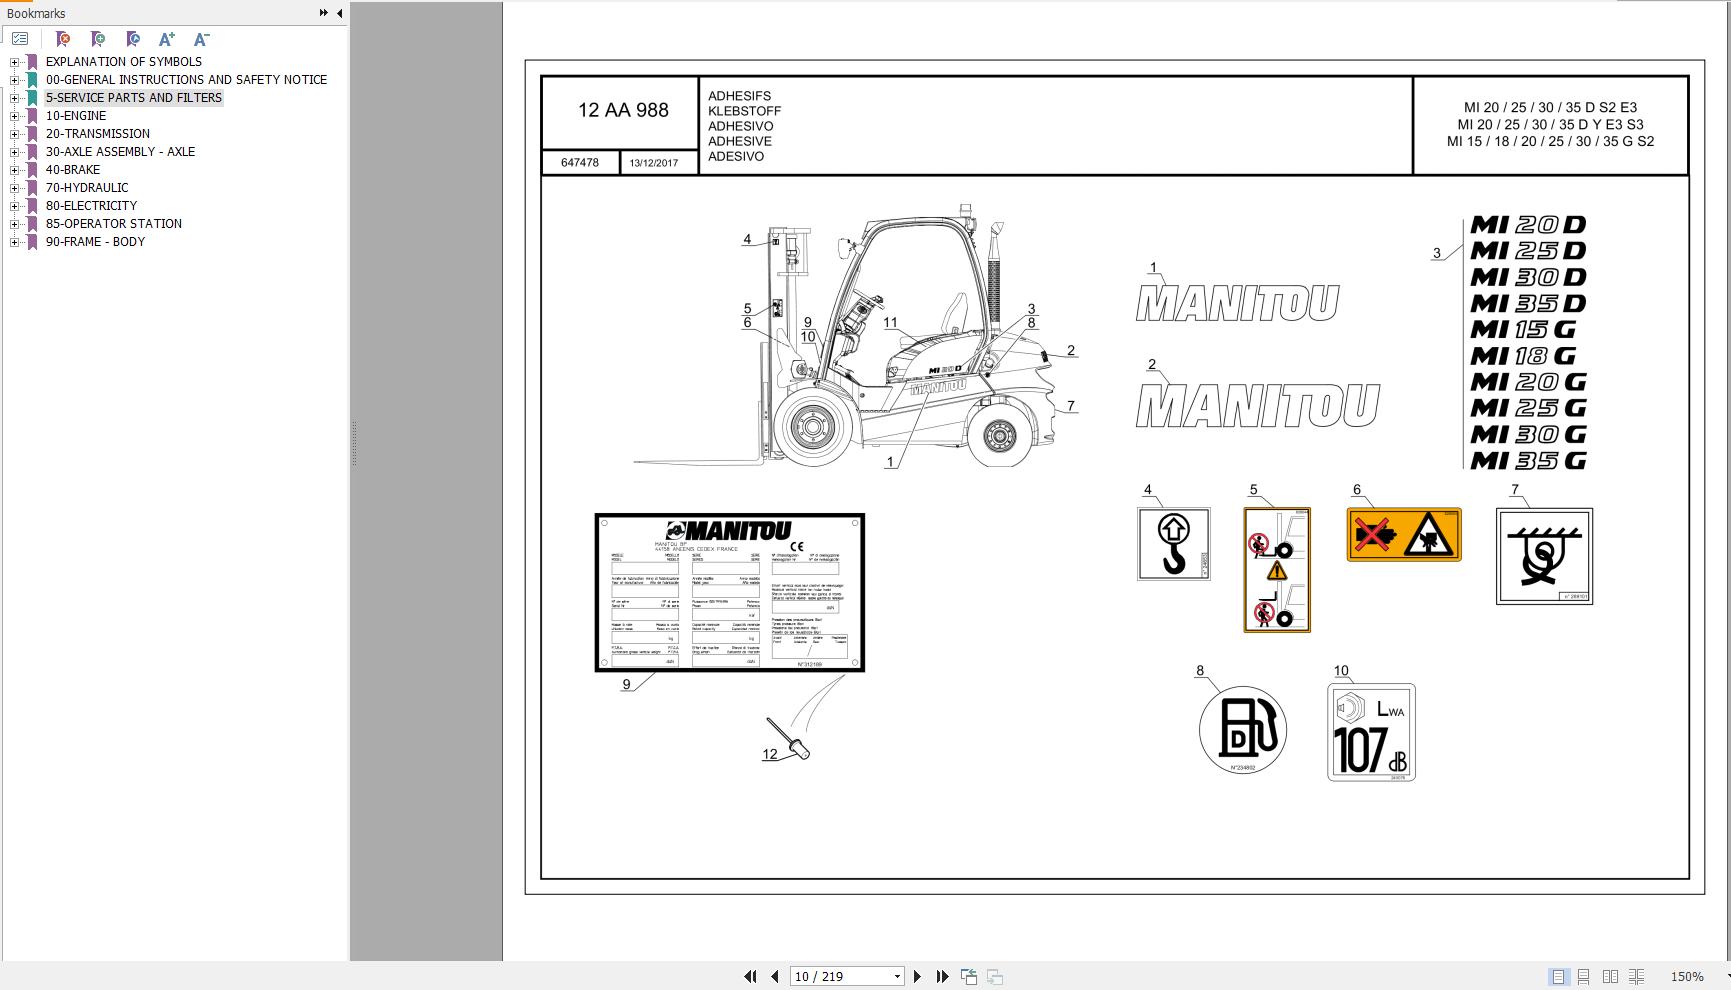Click the 12 AA 988 reference text

(x=623, y=111)
